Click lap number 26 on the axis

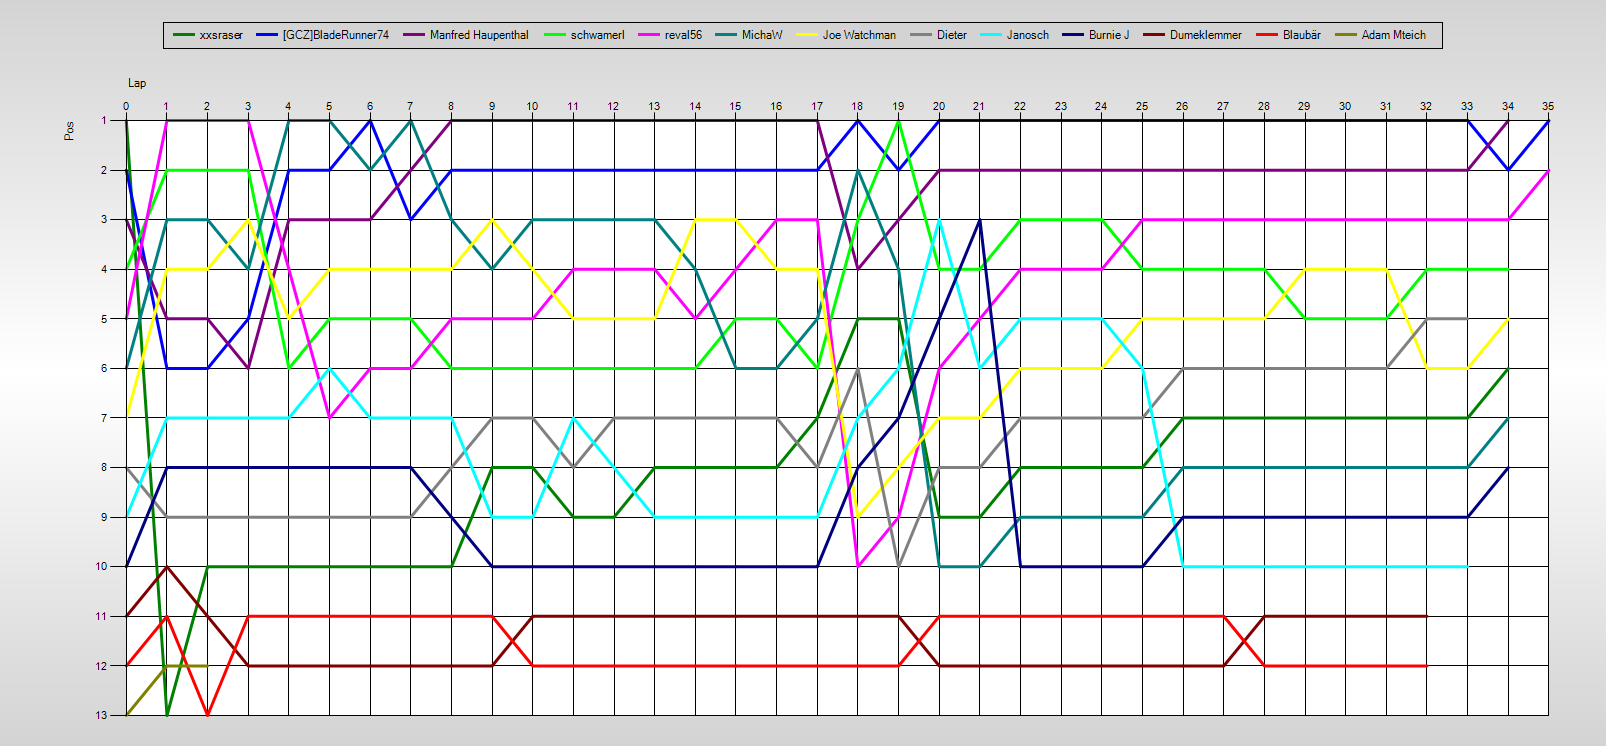tap(1183, 106)
